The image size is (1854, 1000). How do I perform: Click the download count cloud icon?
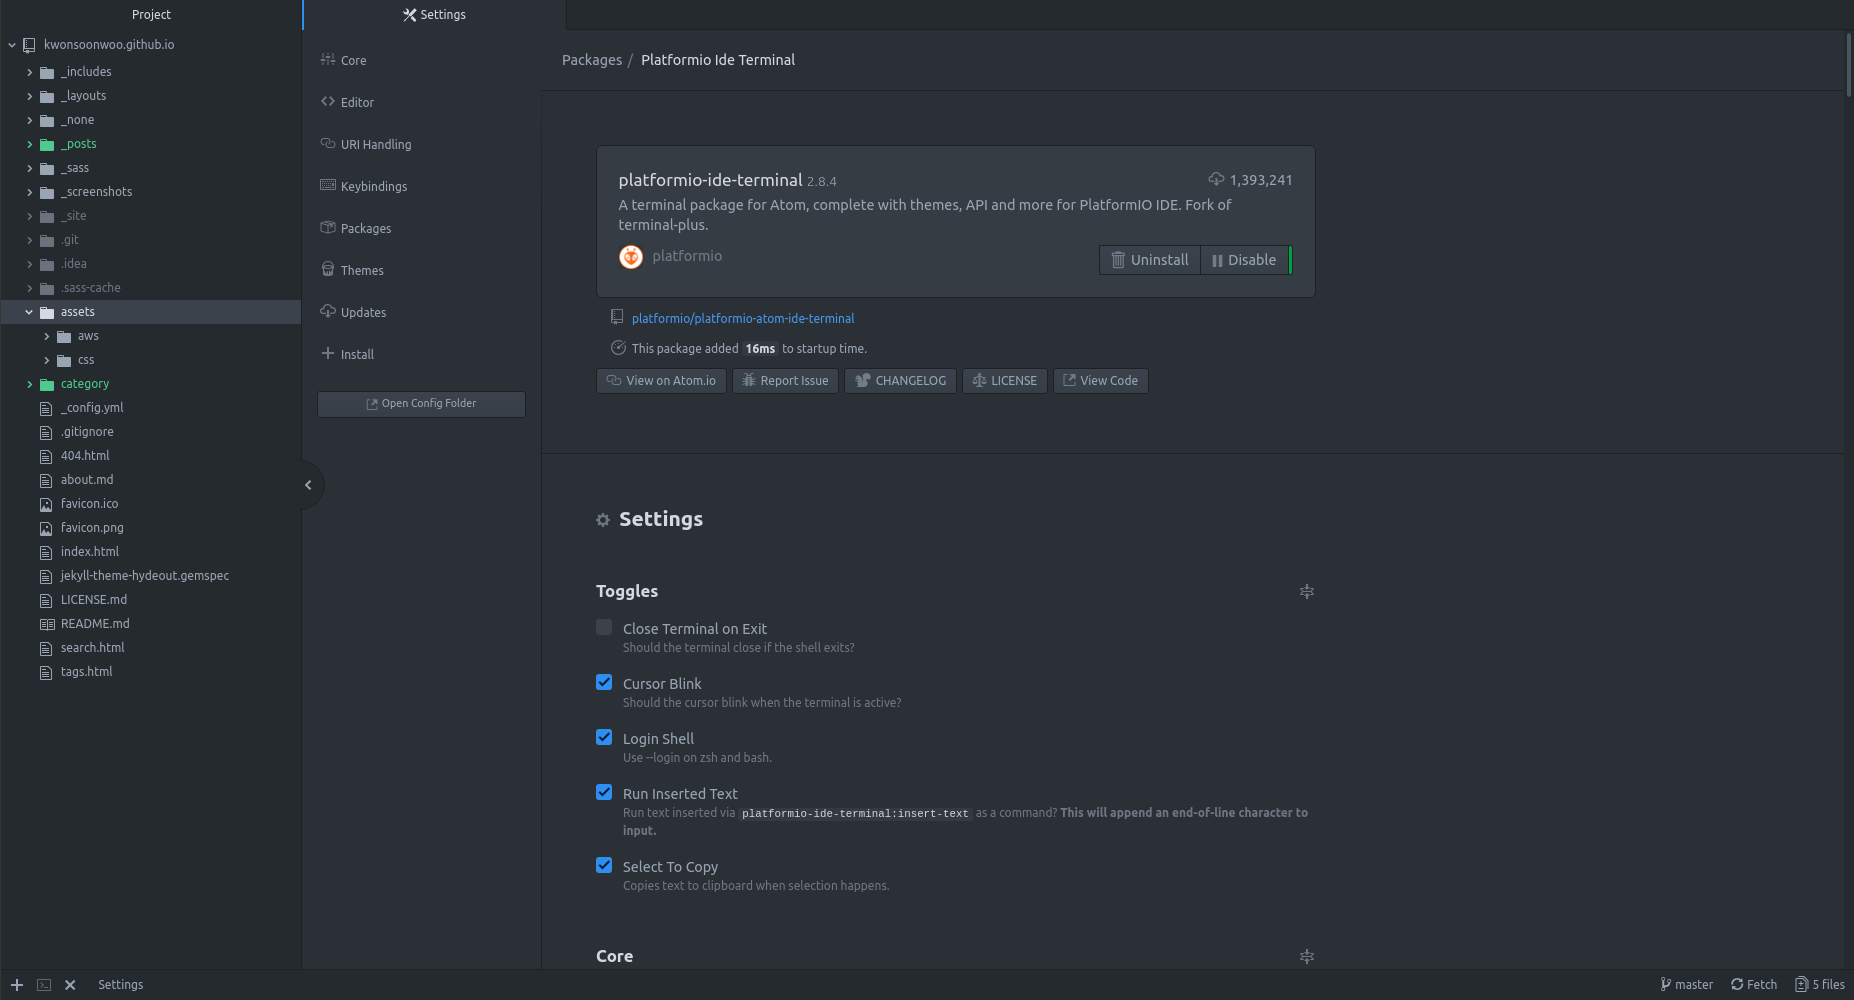[x=1216, y=180]
